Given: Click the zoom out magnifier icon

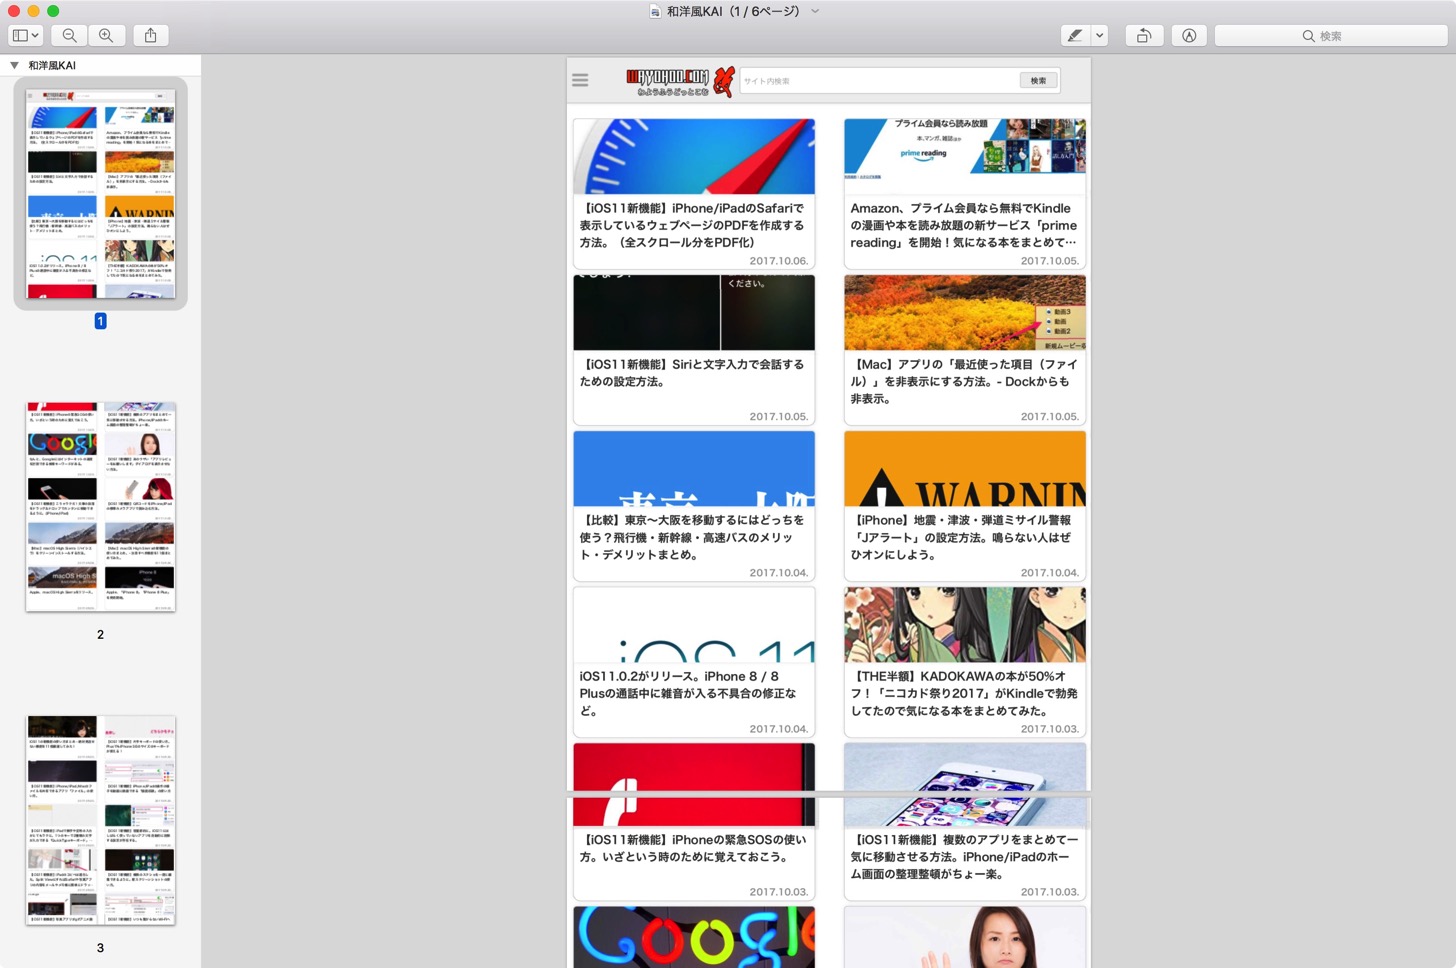Looking at the screenshot, I should click(x=69, y=35).
